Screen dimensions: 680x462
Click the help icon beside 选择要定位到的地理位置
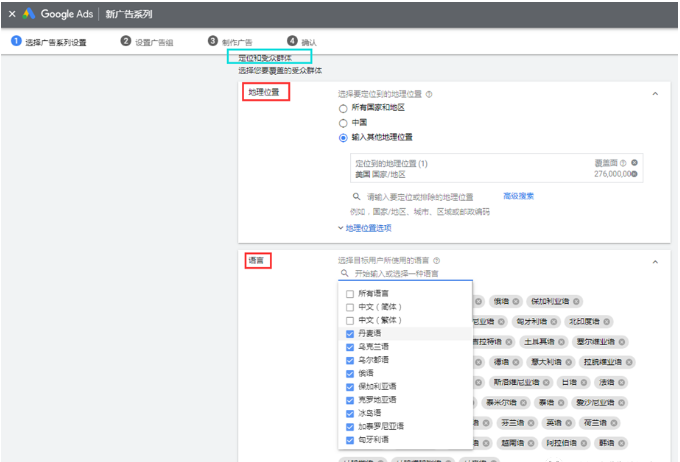[x=429, y=95]
